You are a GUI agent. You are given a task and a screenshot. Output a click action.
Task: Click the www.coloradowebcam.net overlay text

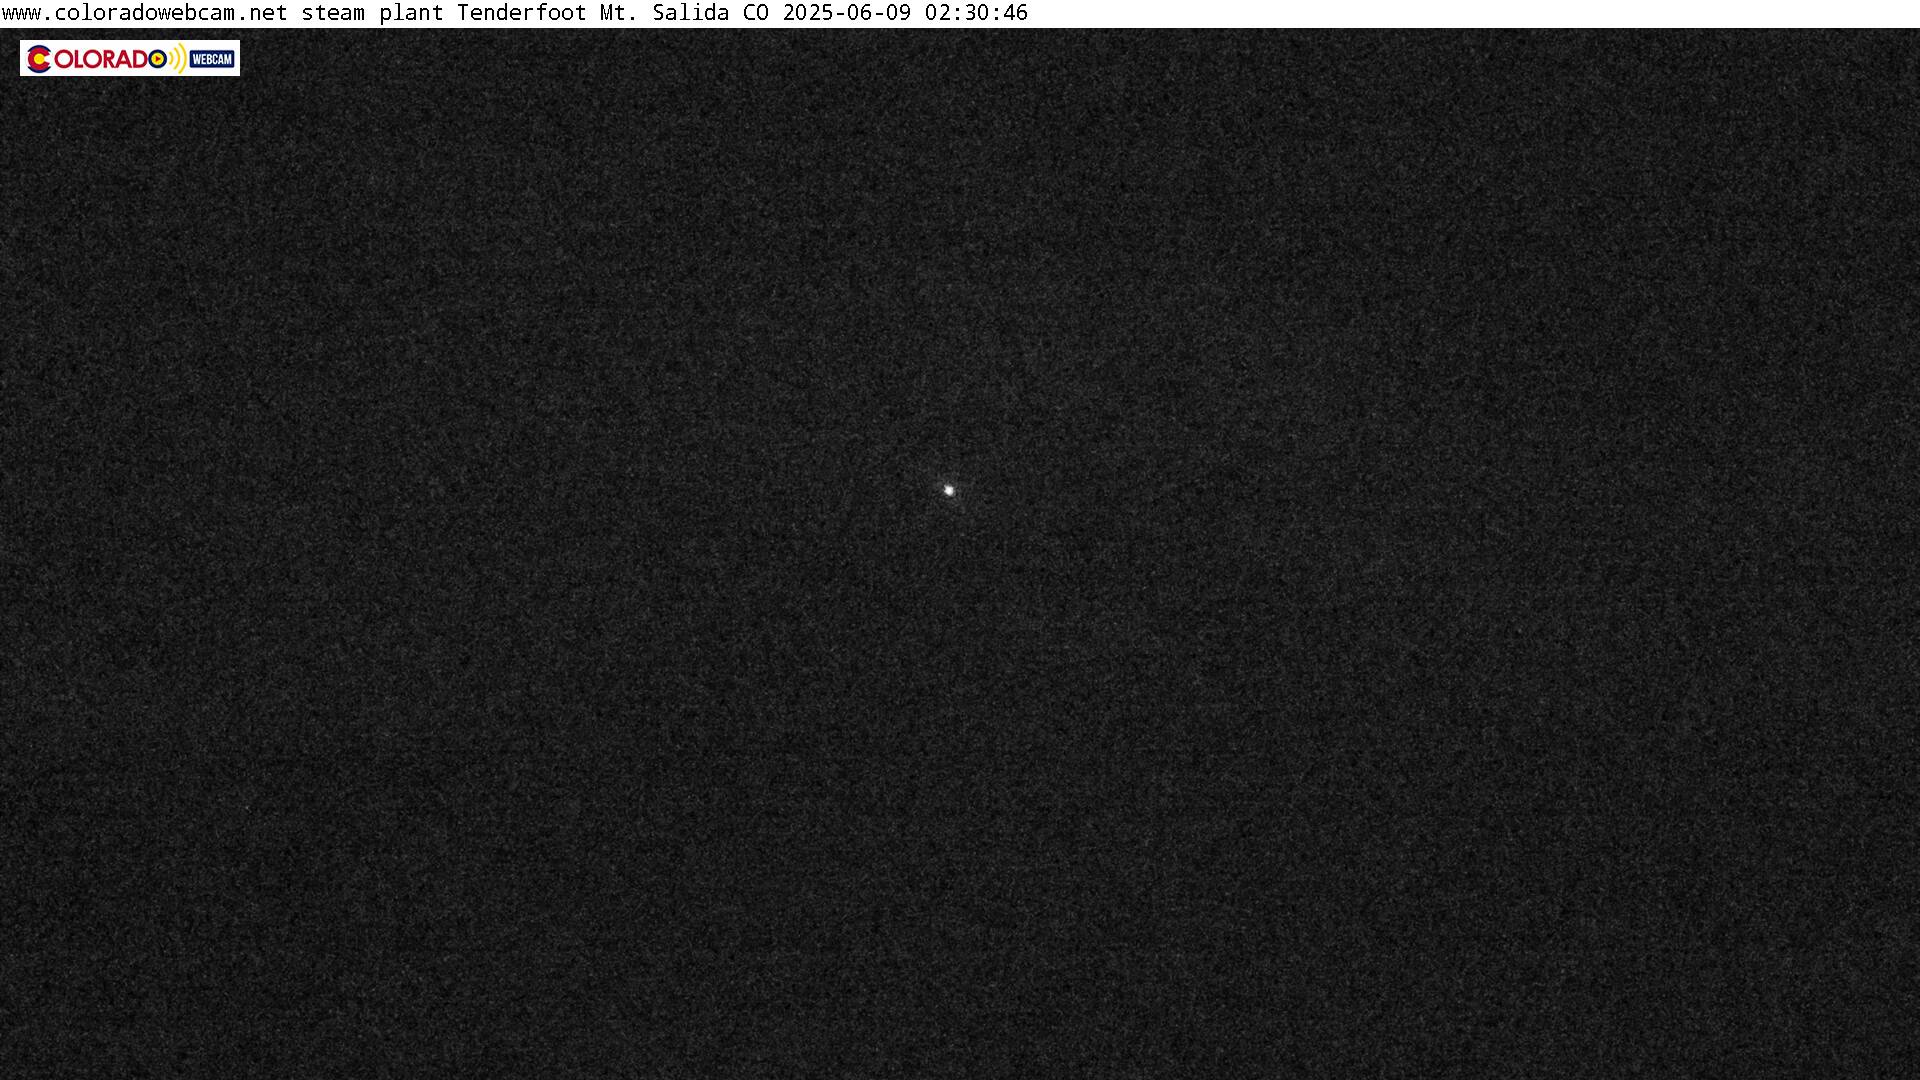point(145,13)
